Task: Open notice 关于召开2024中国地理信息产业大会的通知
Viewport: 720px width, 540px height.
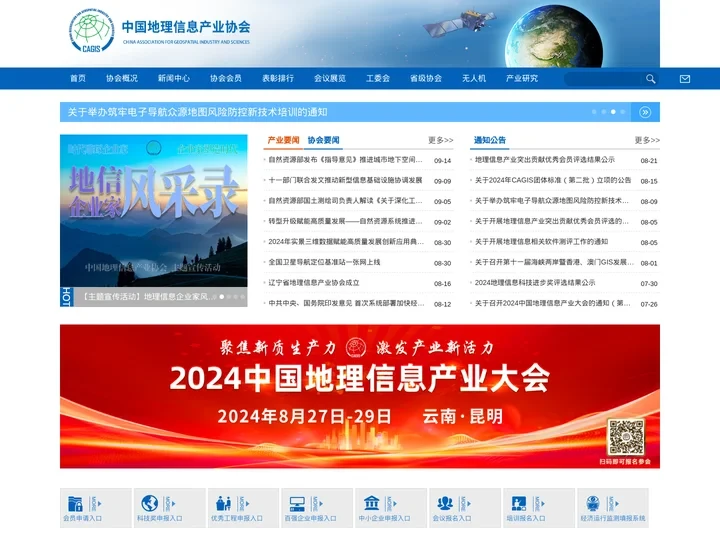Action: (x=553, y=303)
